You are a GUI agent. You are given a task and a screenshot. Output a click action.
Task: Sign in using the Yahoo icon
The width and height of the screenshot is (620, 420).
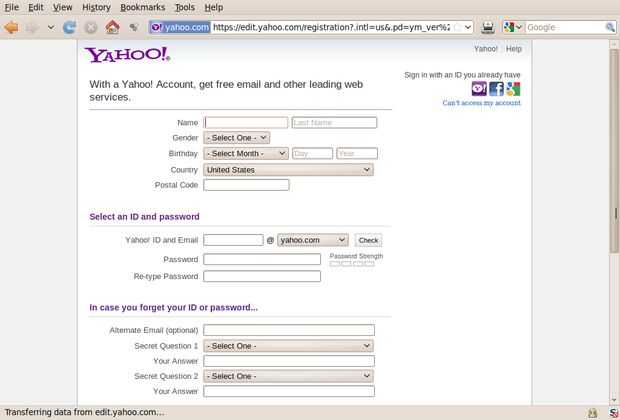(479, 89)
